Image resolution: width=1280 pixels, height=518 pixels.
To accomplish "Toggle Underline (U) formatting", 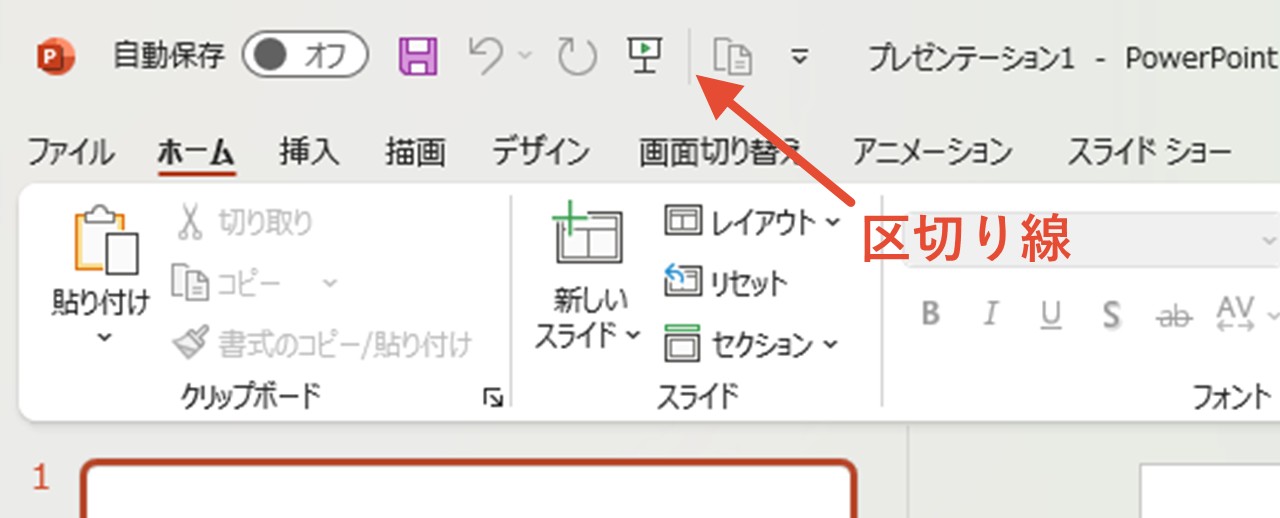I will click(1050, 314).
